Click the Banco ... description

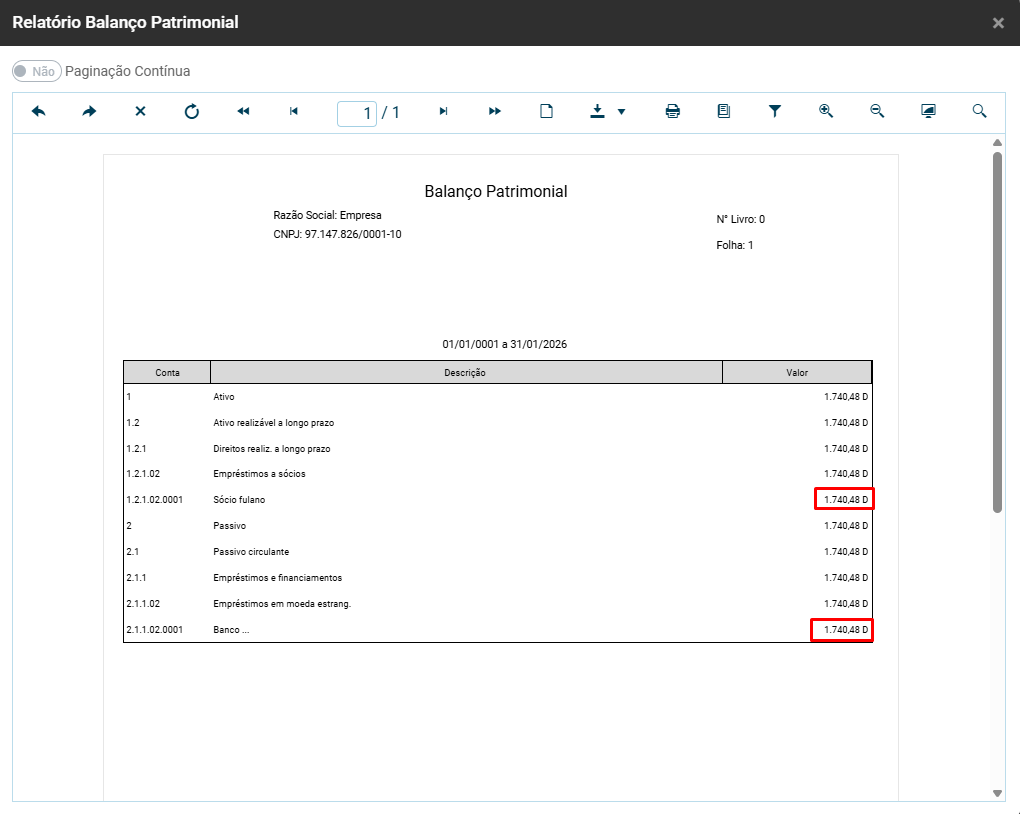click(231, 630)
